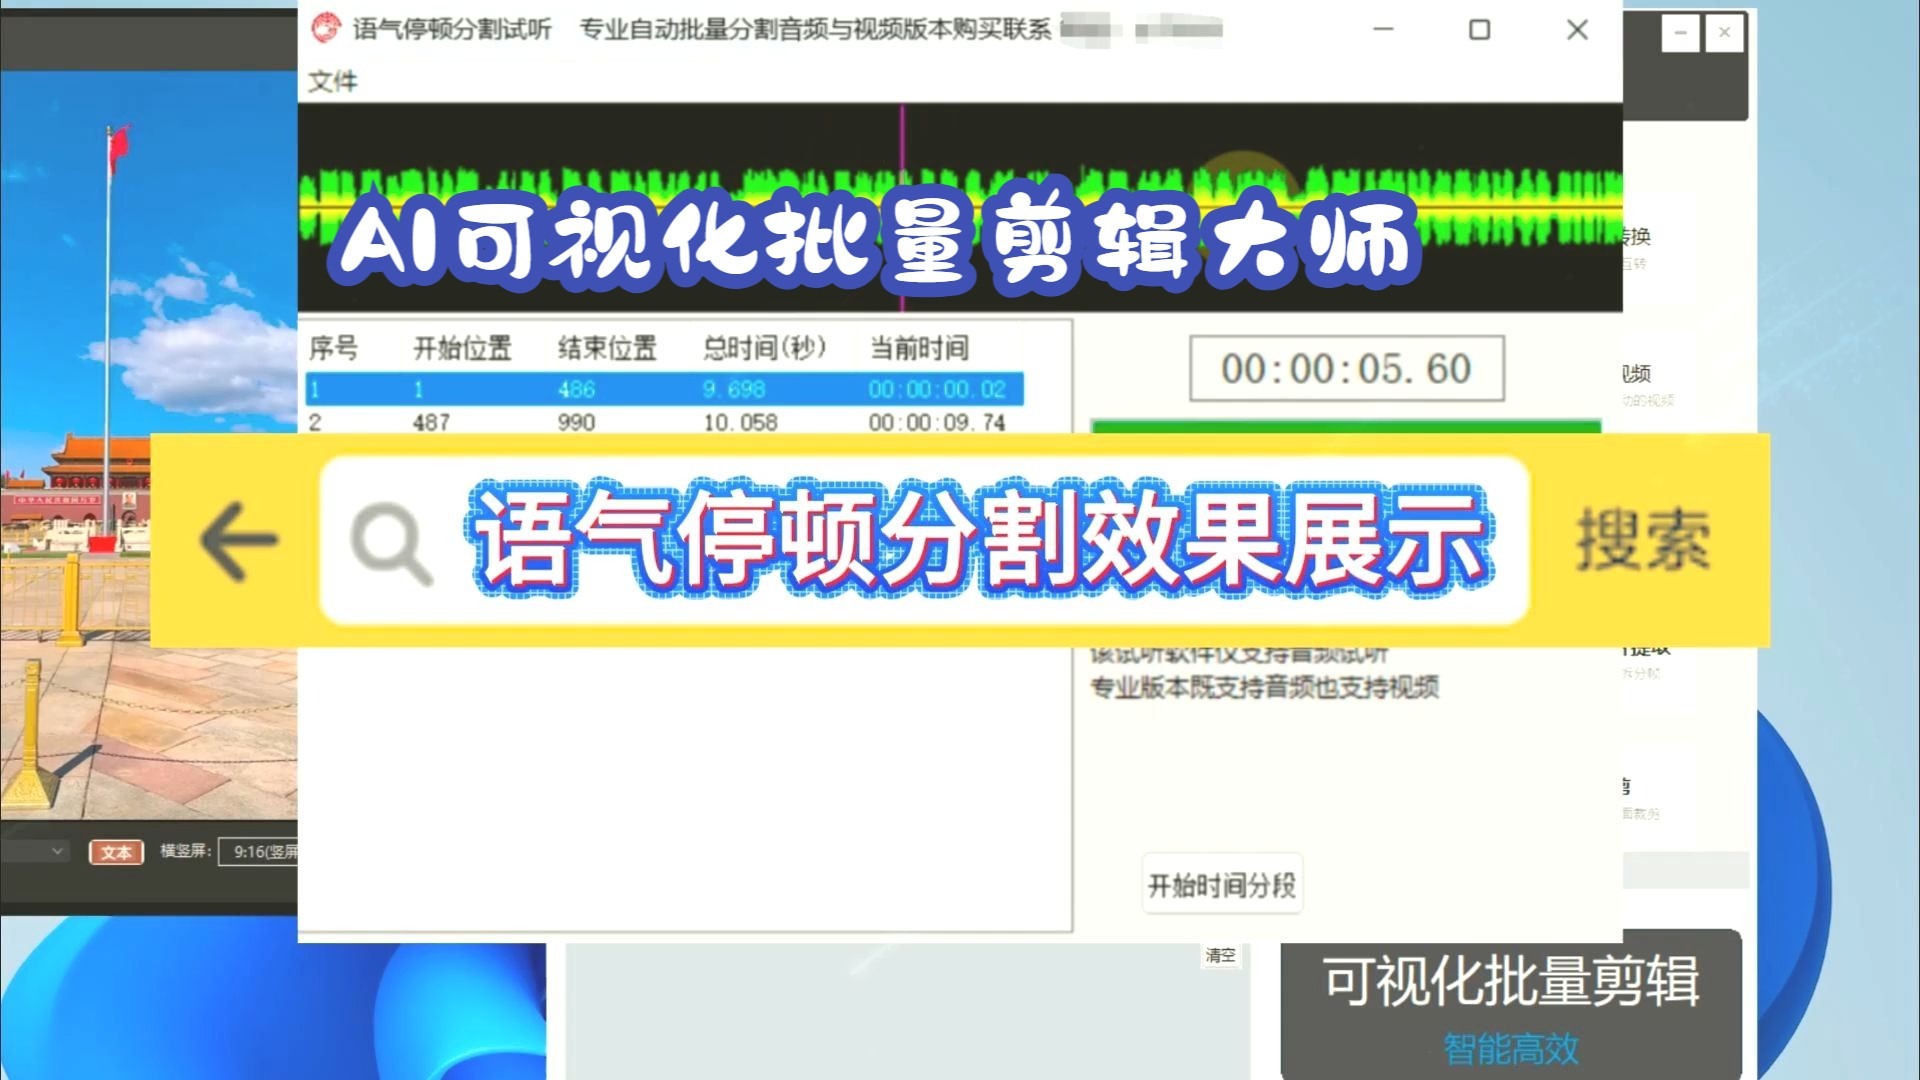
Task: Click the 清空 button in background window
Action: click(x=1220, y=955)
